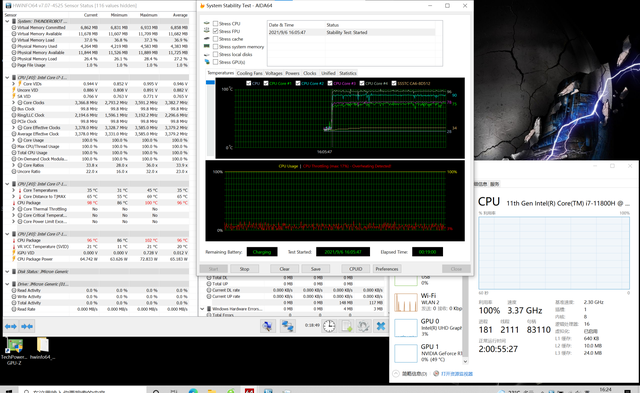
Task: Expand Core VIDs row
Action: pos(13,84)
